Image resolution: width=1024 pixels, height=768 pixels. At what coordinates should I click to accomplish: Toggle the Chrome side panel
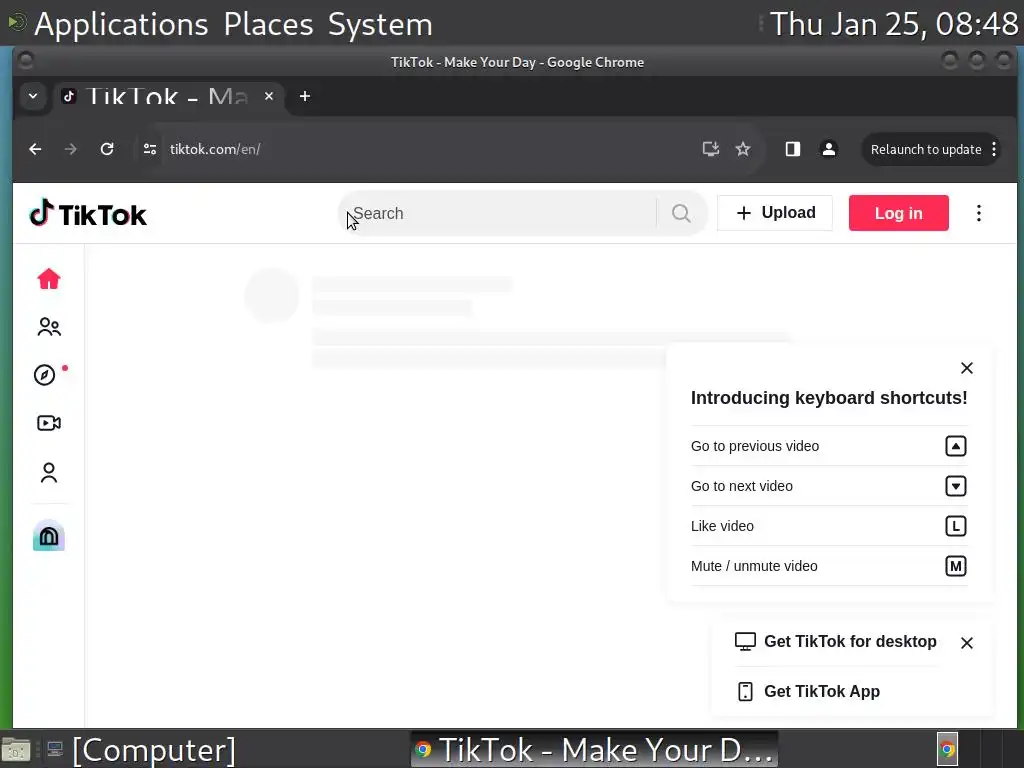[x=793, y=150]
